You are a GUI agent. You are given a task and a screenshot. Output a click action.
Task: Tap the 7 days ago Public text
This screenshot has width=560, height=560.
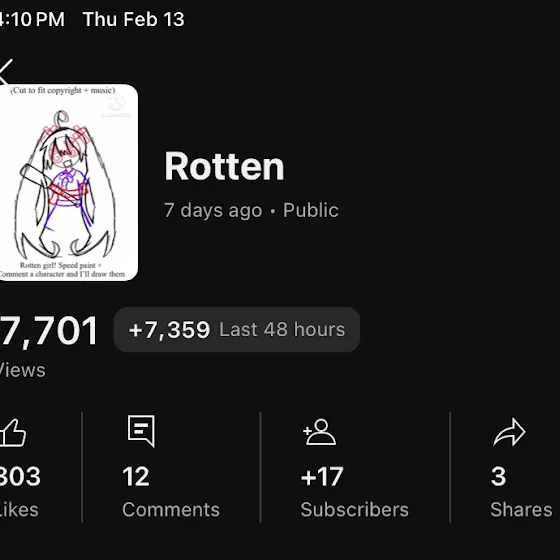(251, 210)
